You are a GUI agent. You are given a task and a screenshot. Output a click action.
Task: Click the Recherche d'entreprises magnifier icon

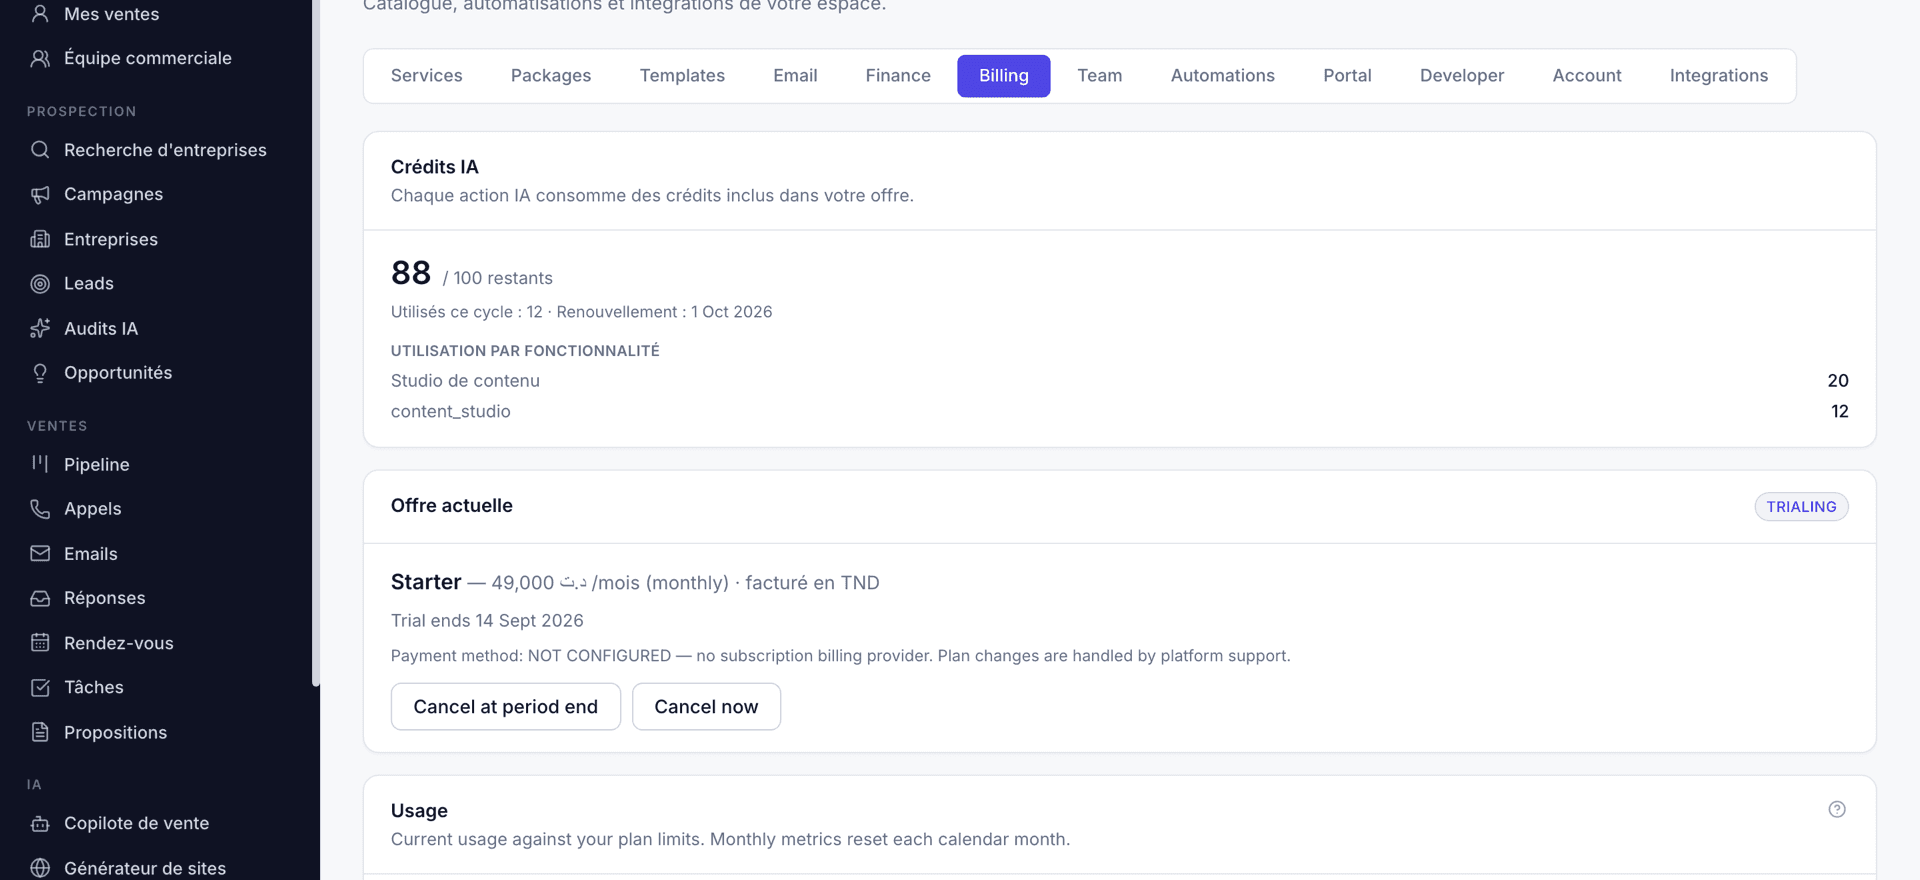[40, 150]
